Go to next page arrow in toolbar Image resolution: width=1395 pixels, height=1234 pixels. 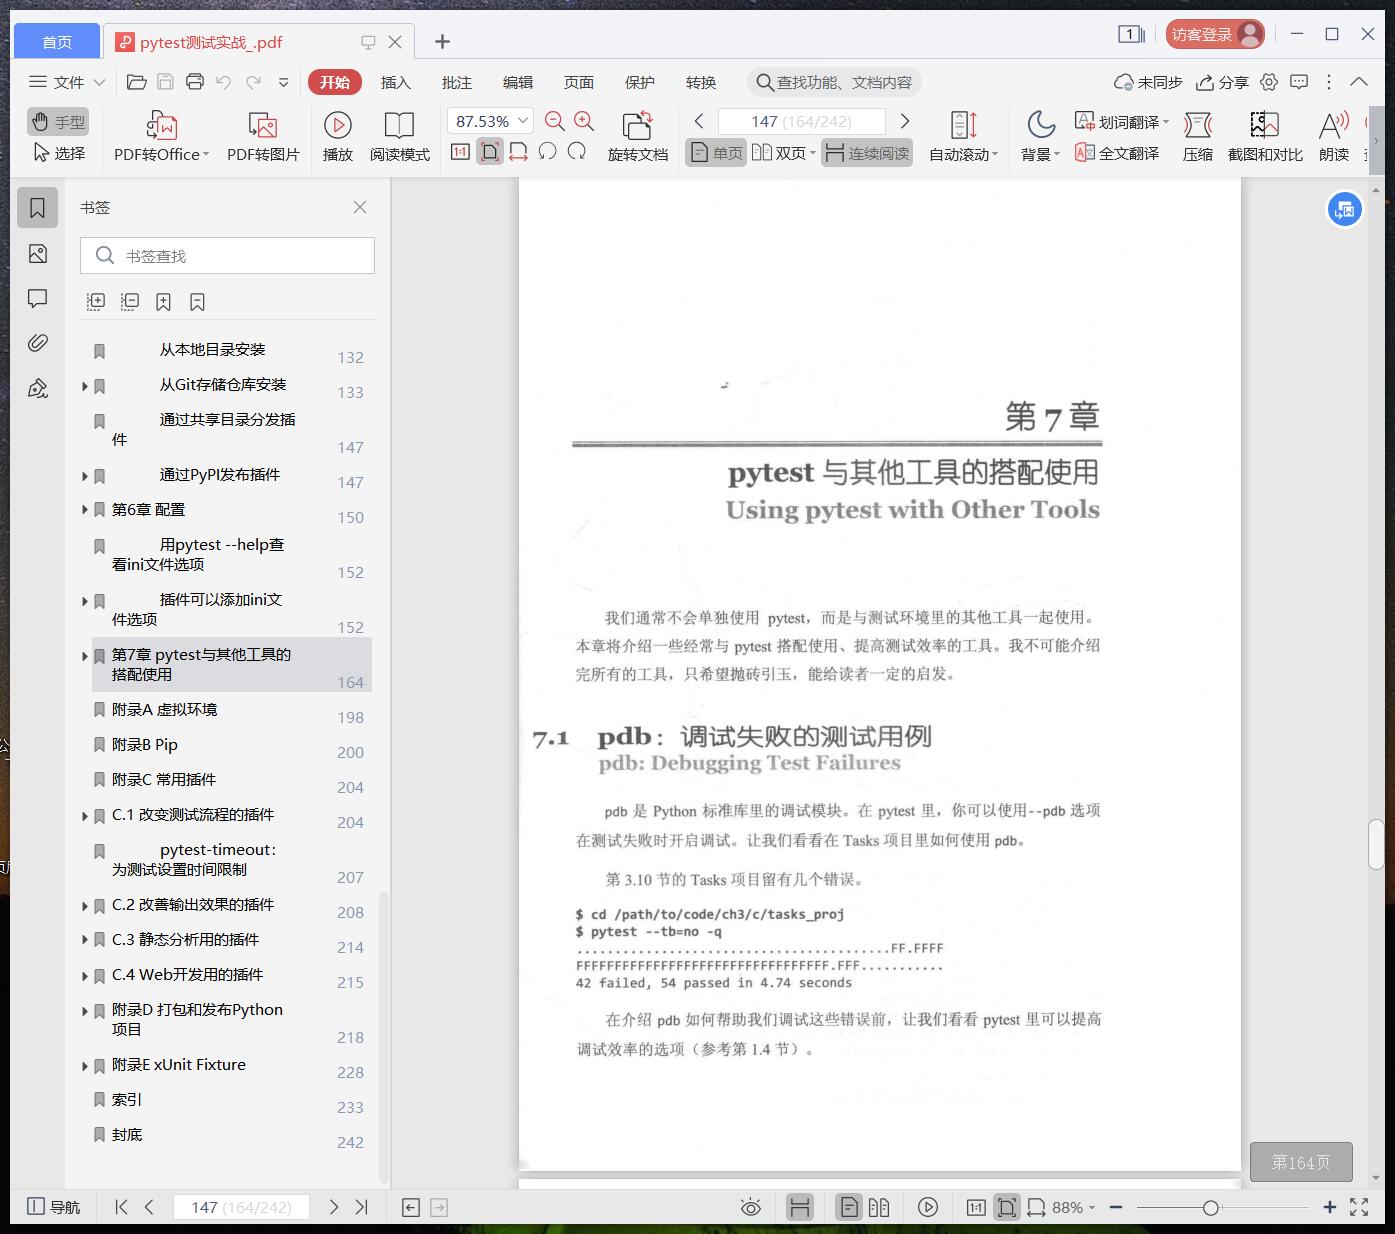905,121
